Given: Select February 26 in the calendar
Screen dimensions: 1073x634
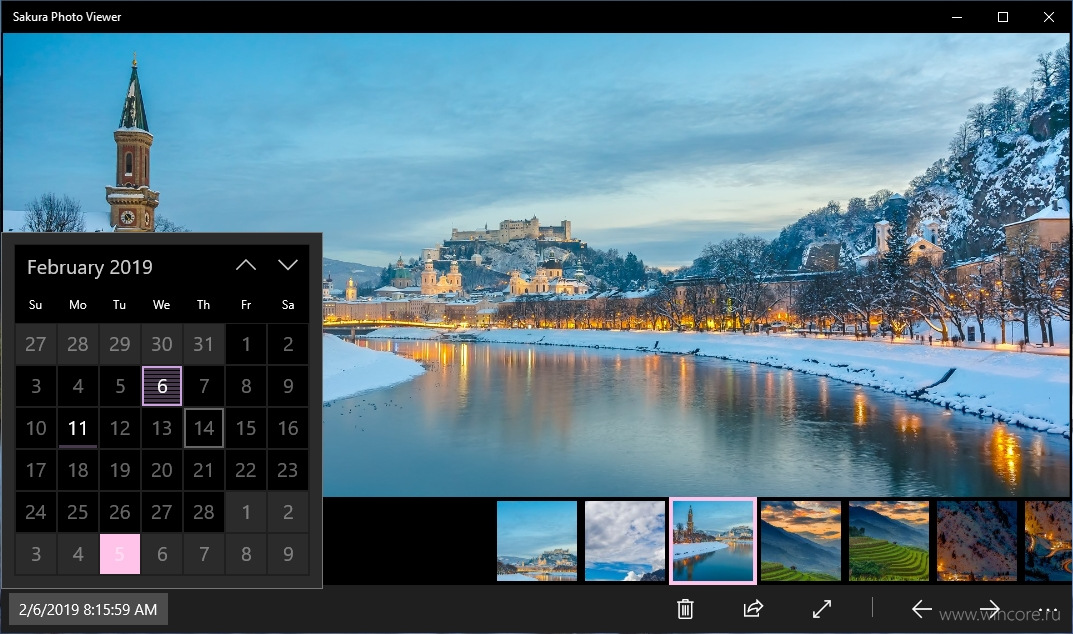Looking at the screenshot, I should click(x=120, y=512).
